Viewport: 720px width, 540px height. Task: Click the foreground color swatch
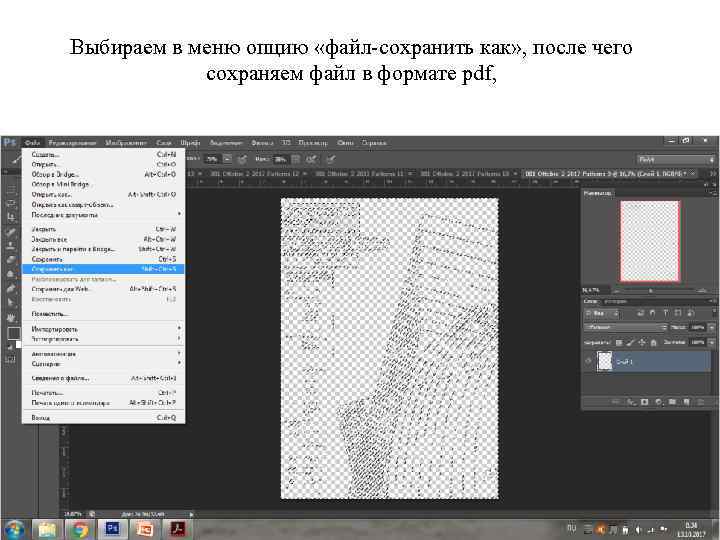click(13, 332)
